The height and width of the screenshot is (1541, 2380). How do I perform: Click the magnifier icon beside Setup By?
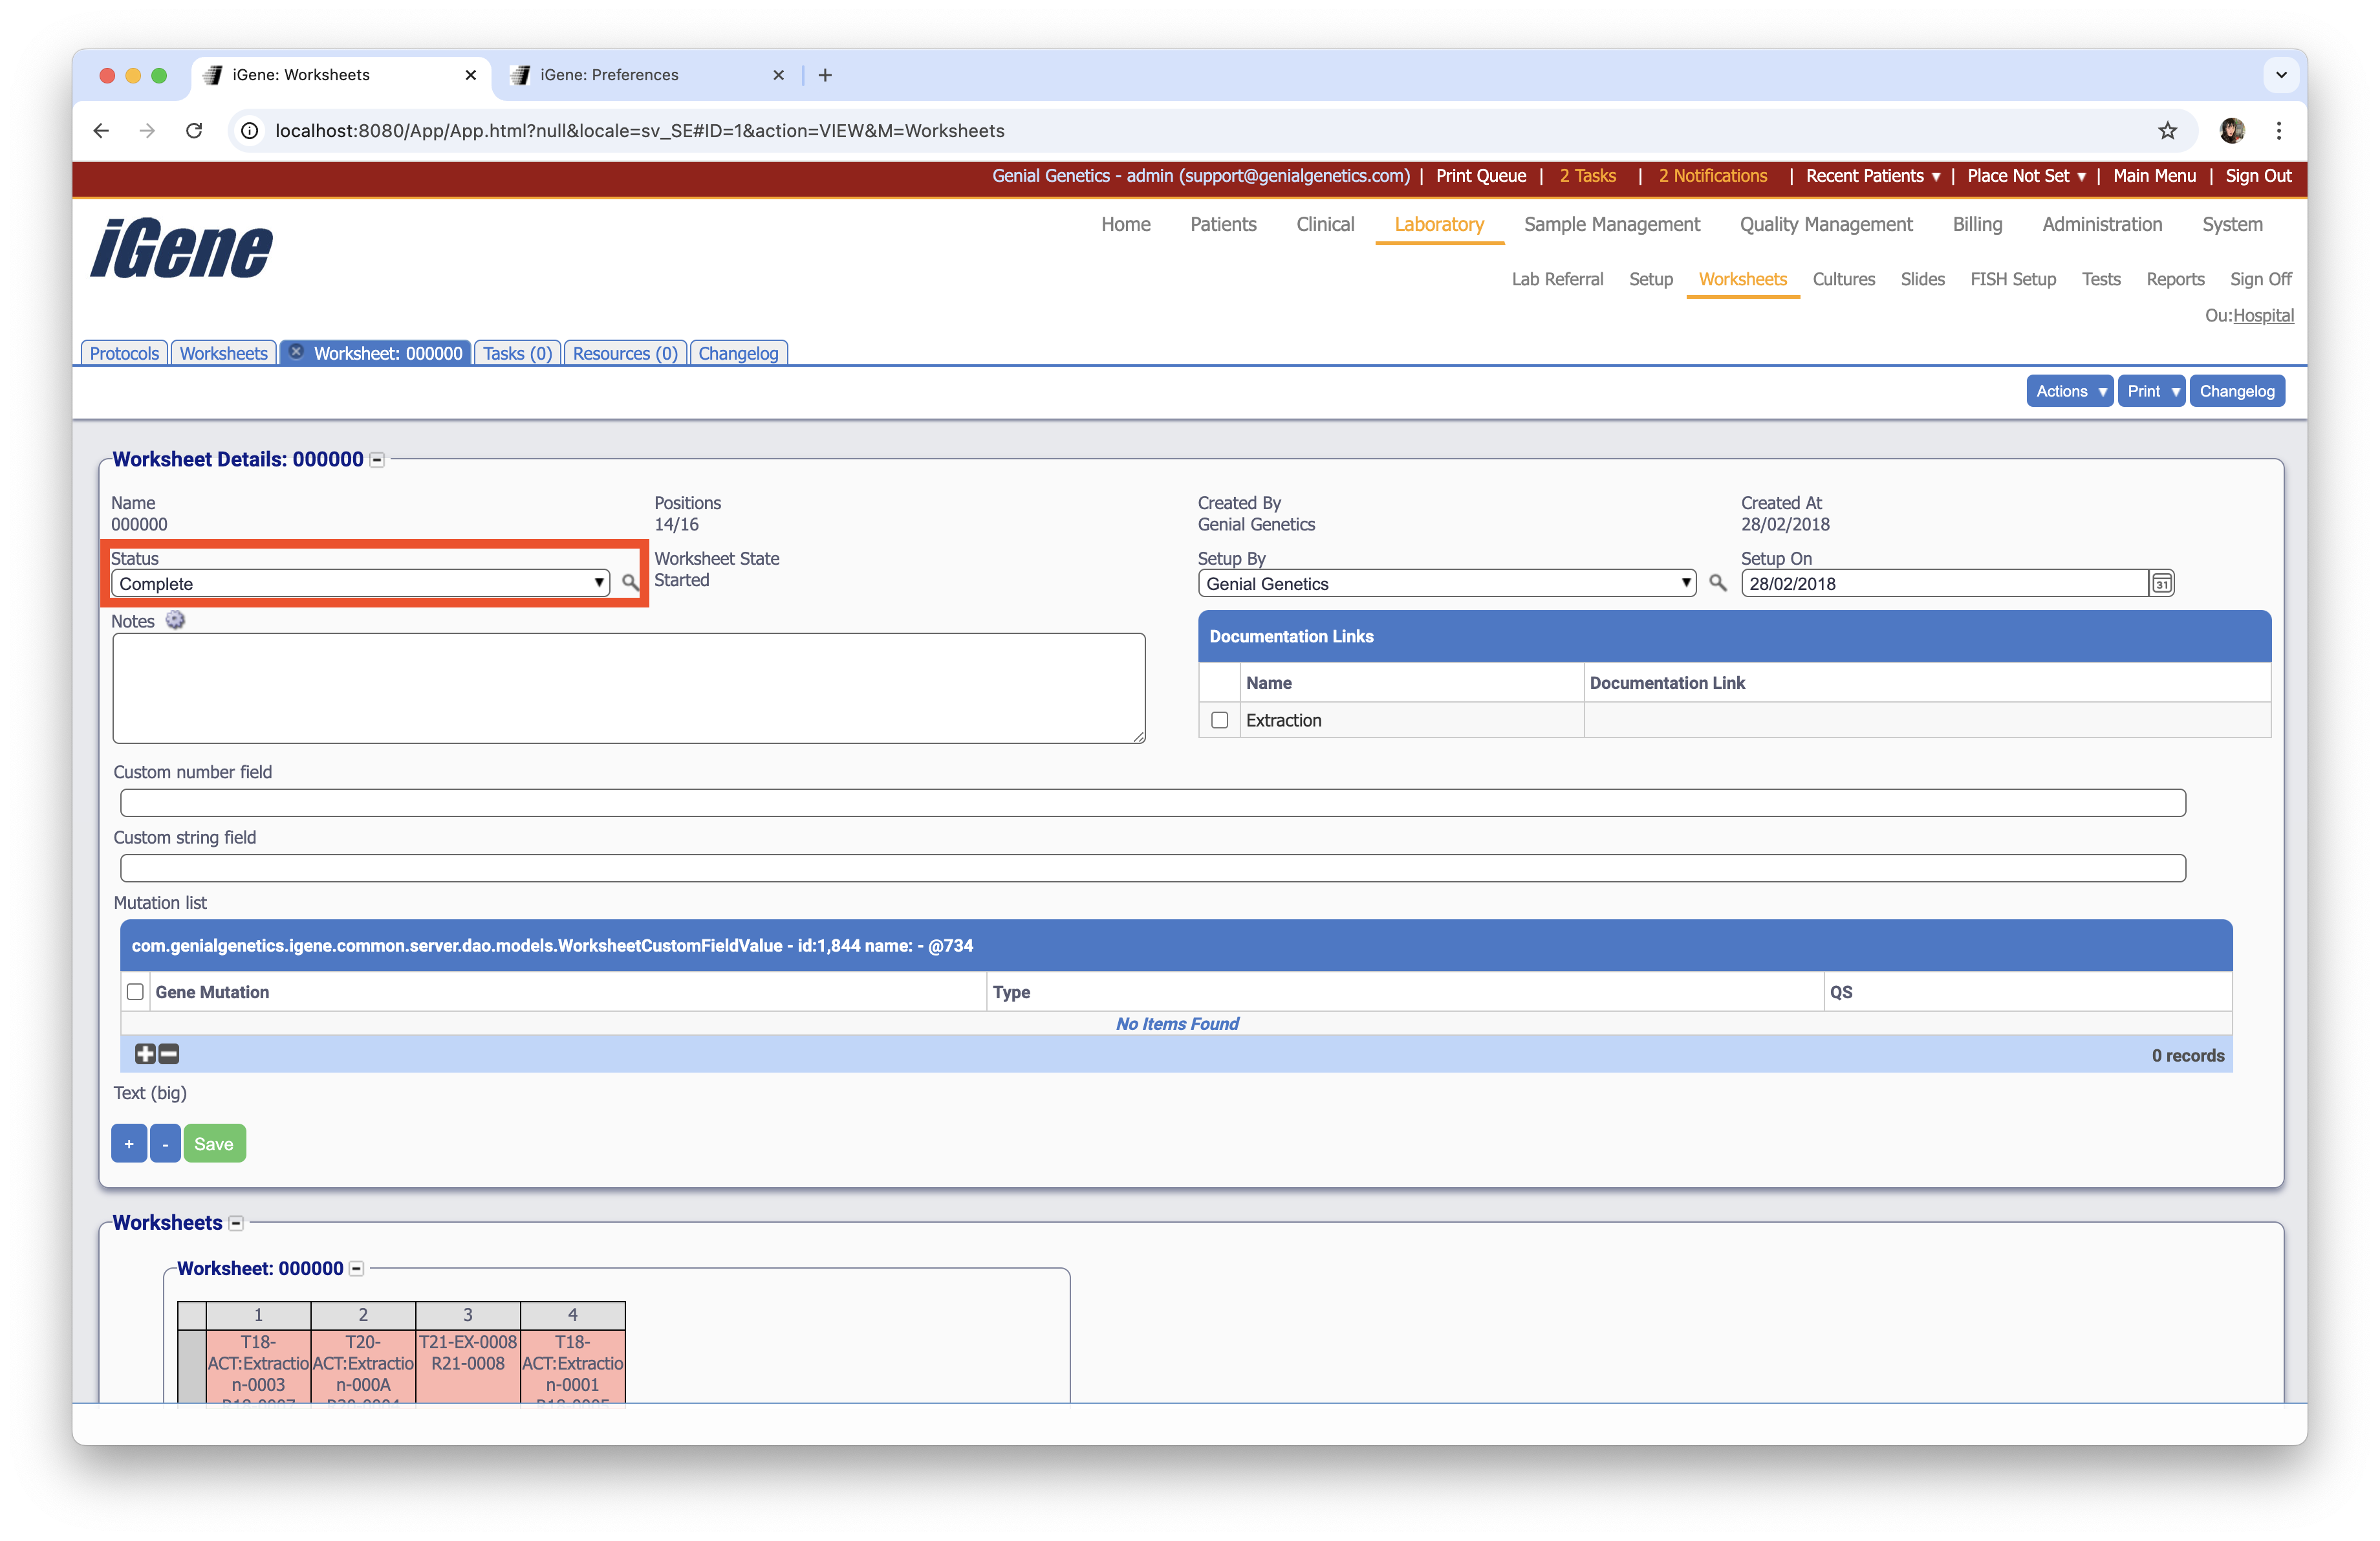1717,583
